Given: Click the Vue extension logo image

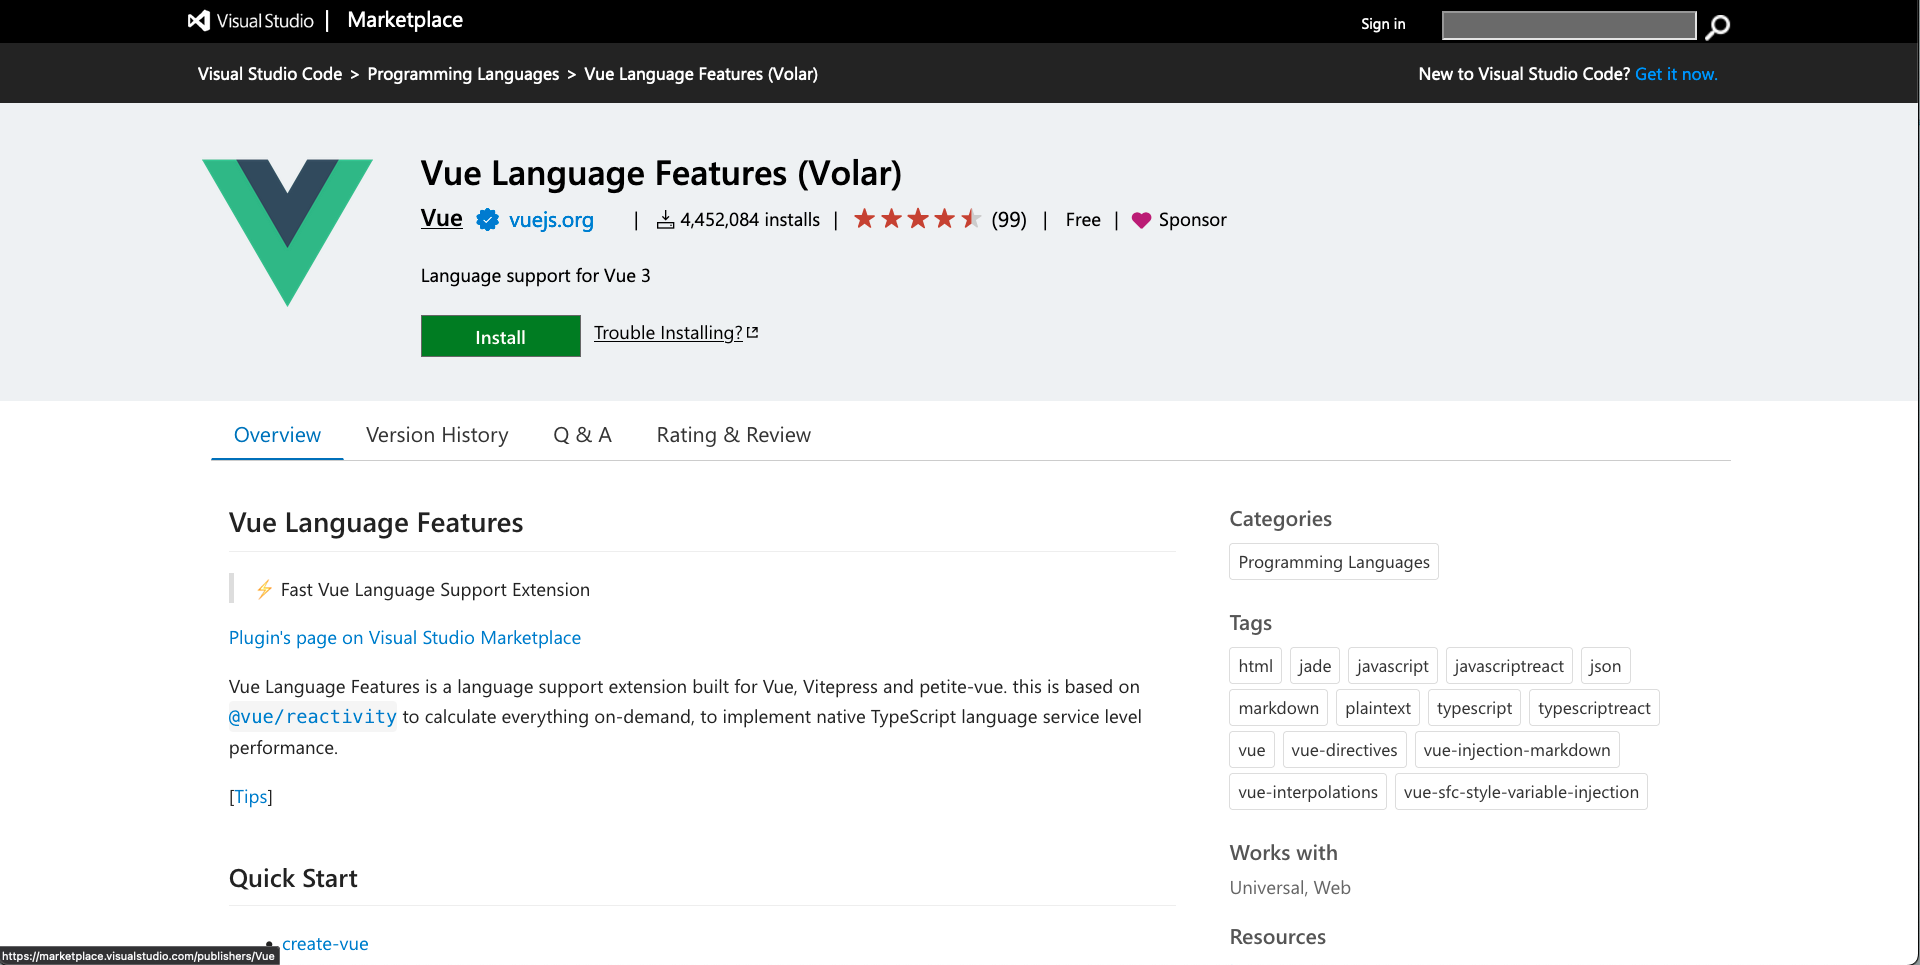Looking at the screenshot, I should point(287,231).
